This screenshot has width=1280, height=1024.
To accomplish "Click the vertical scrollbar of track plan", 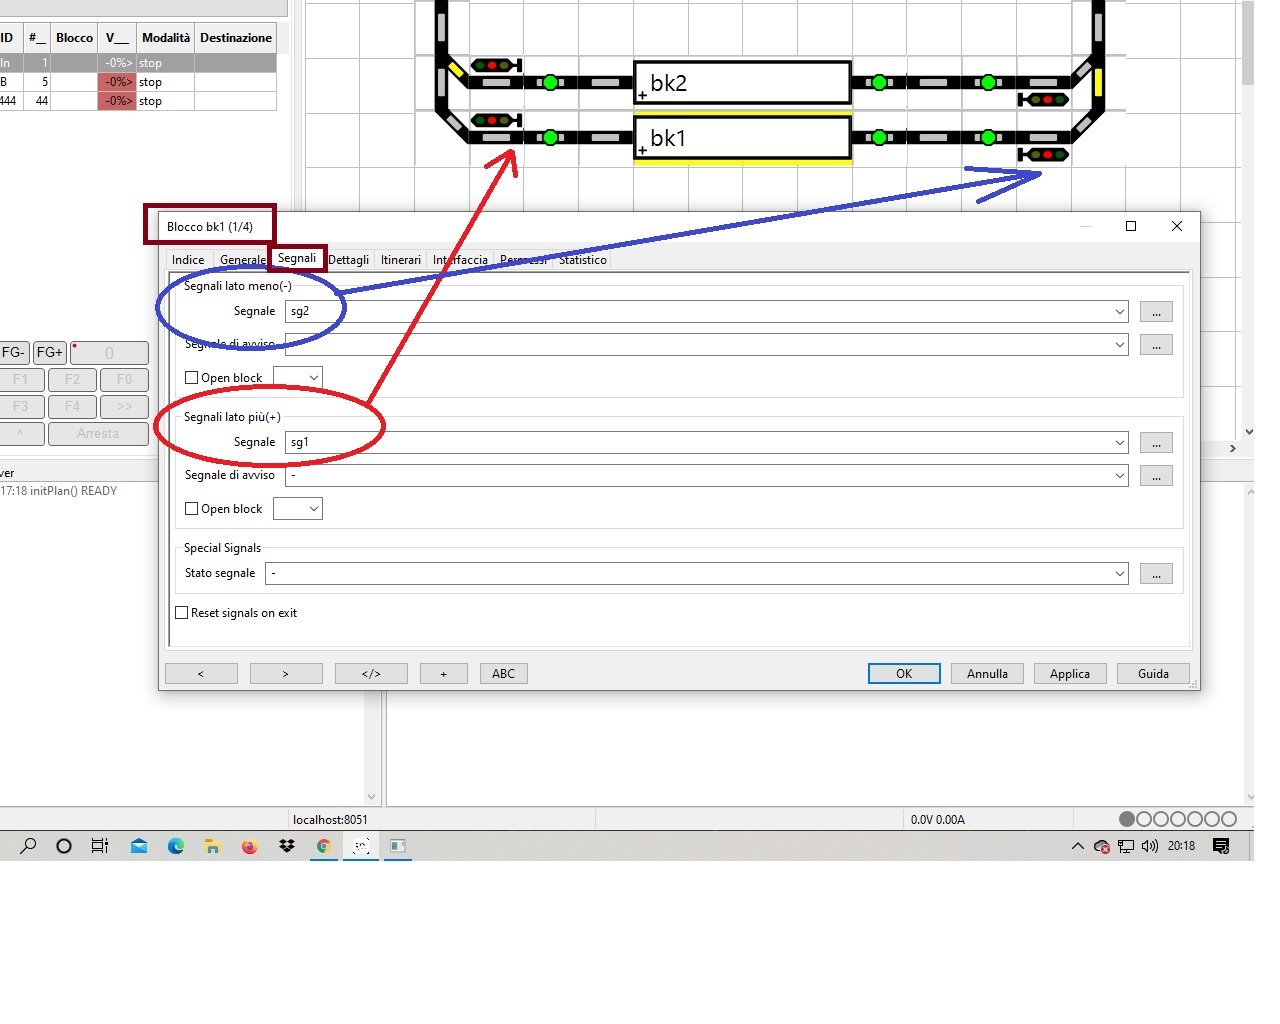I will [1247, 200].
